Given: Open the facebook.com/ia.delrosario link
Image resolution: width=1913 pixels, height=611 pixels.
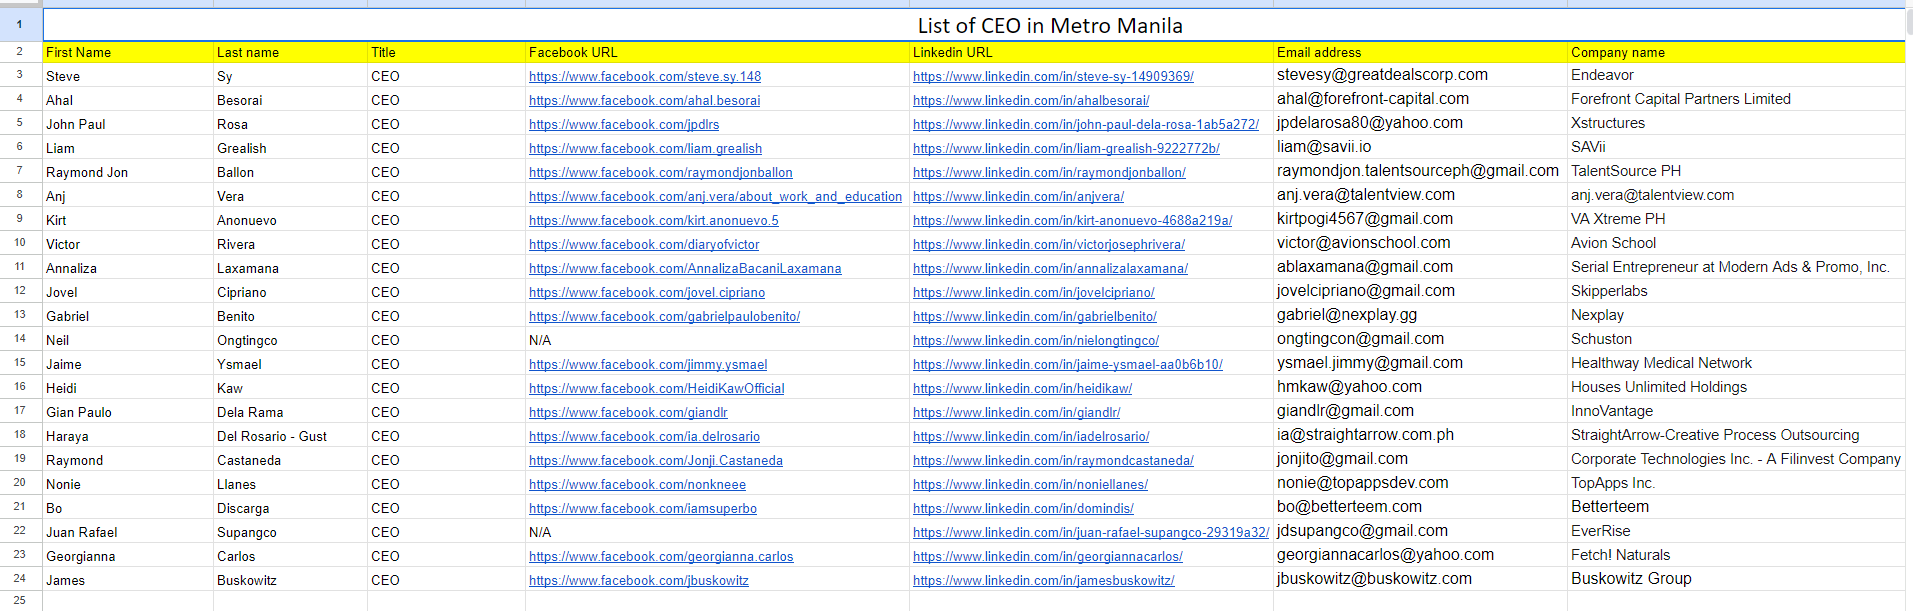Looking at the screenshot, I should coord(644,436).
